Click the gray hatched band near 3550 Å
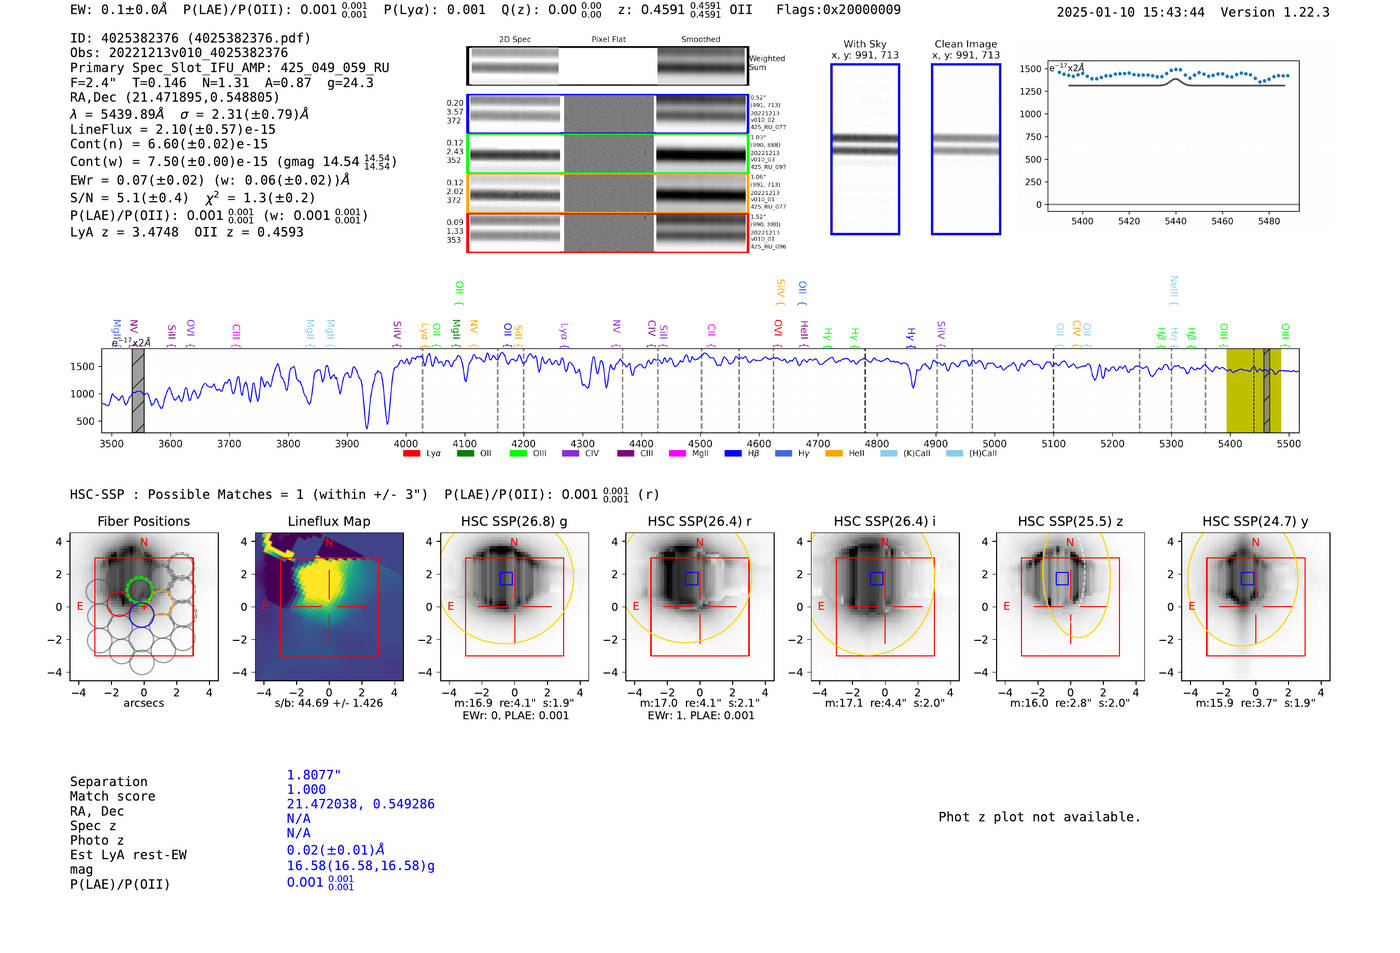This screenshot has height=953, width=1400. 138,390
